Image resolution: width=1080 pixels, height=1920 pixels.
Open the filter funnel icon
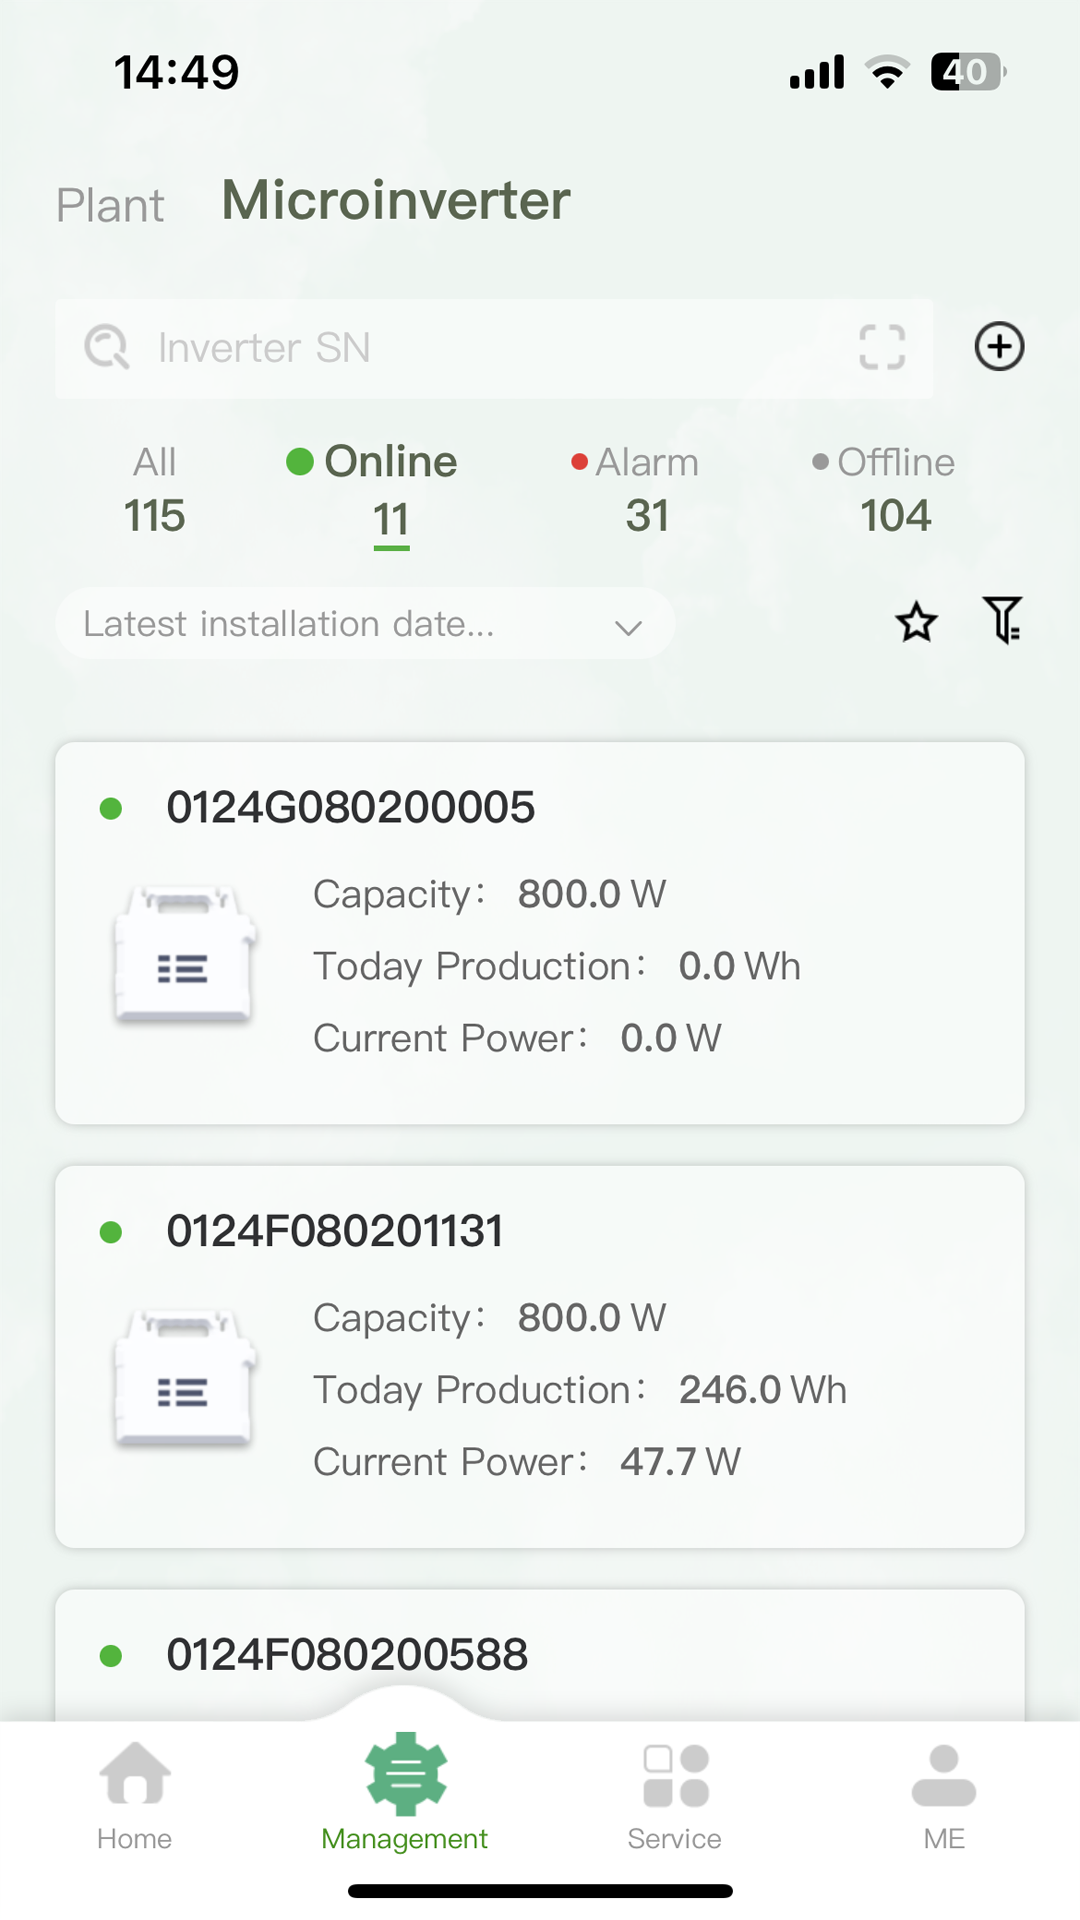[x=1002, y=620]
